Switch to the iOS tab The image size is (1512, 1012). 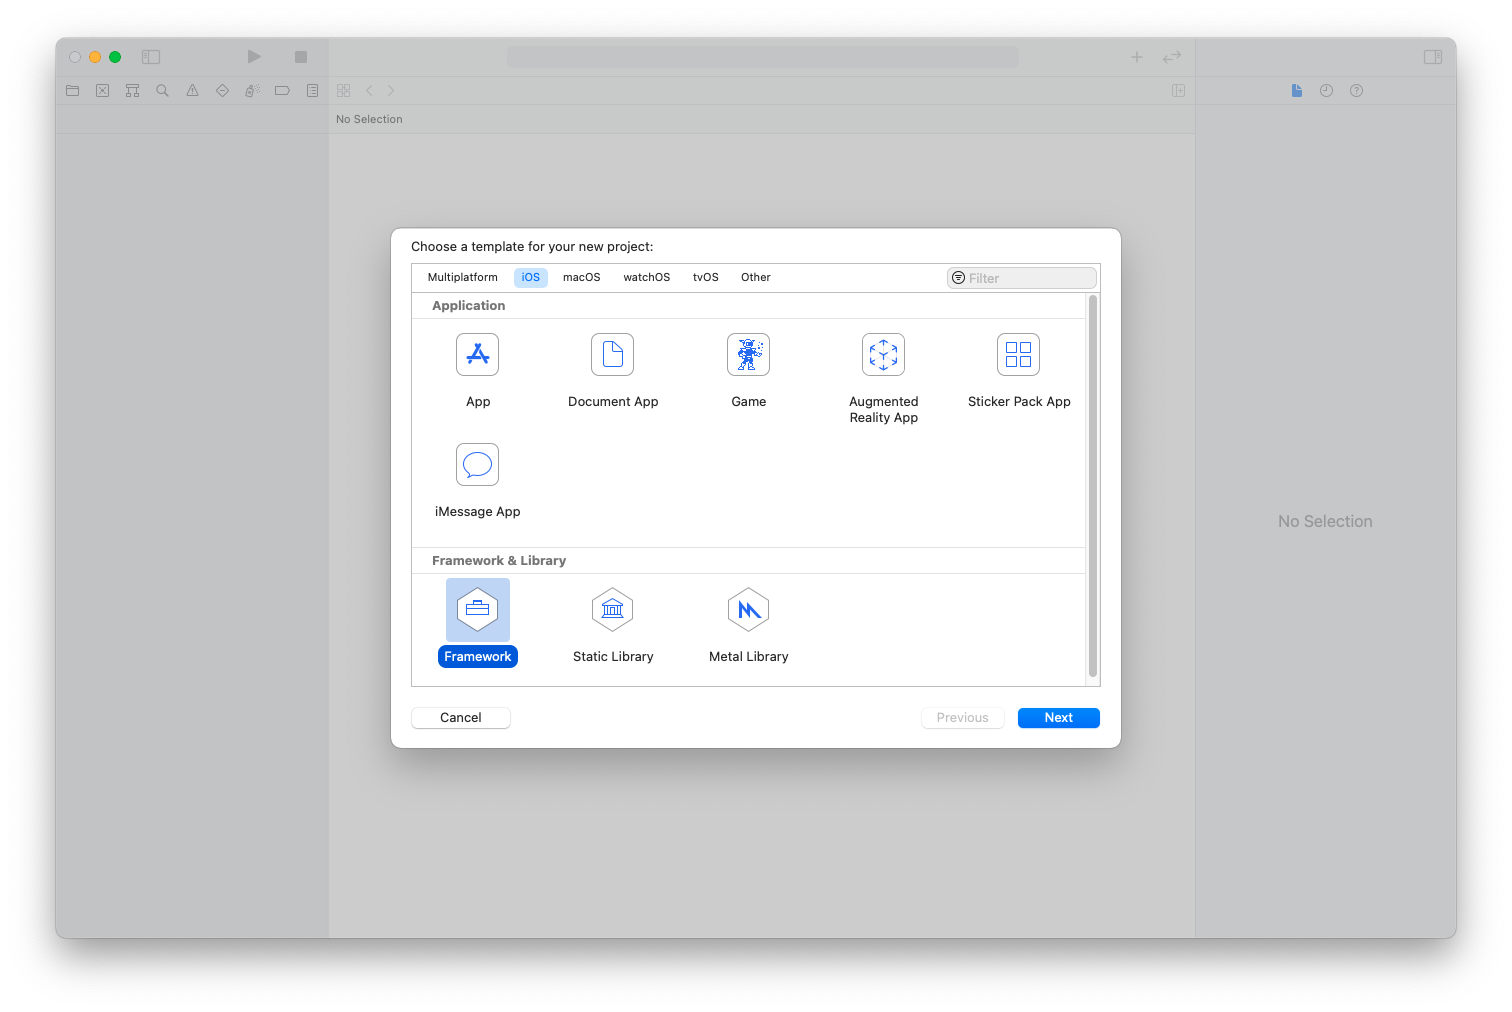pyautogui.click(x=530, y=277)
